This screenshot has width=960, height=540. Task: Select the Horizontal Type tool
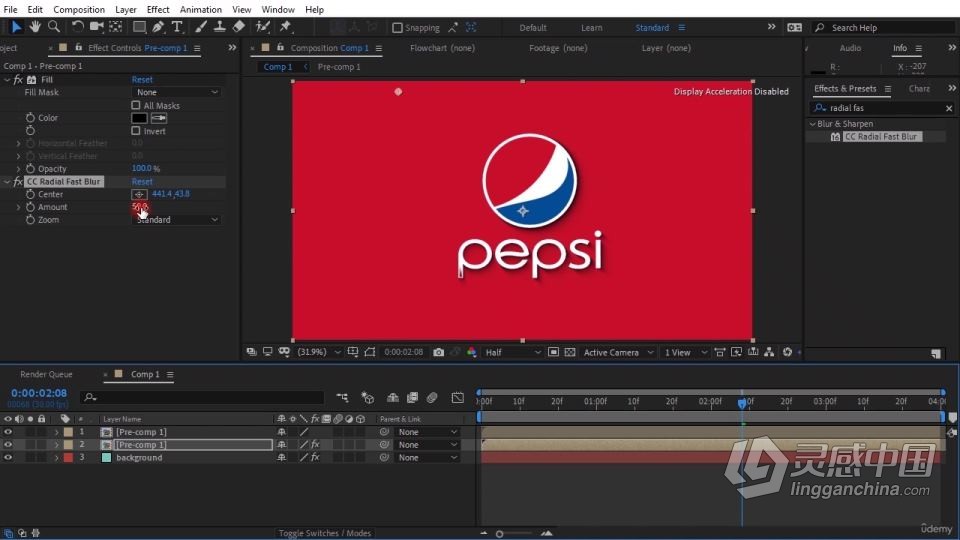[x=177, y=26]
